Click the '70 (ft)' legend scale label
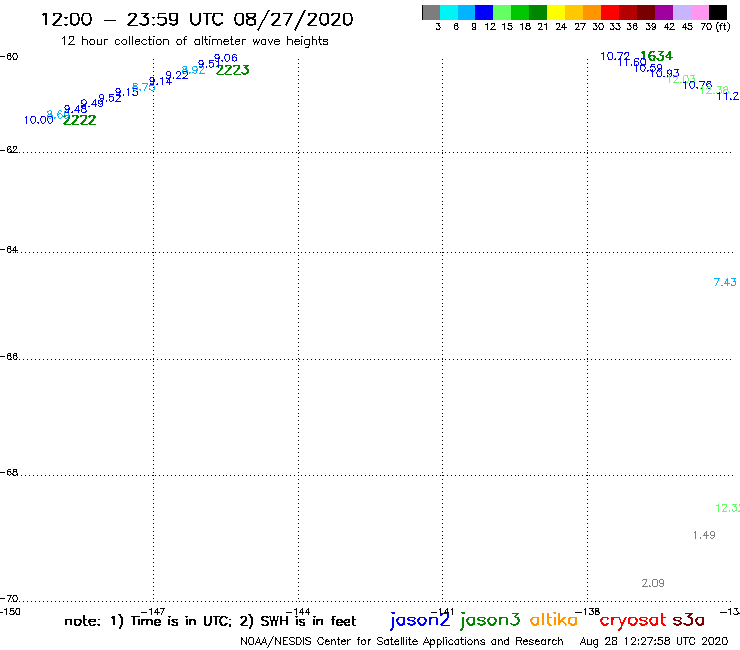 (x=715, y=27)
